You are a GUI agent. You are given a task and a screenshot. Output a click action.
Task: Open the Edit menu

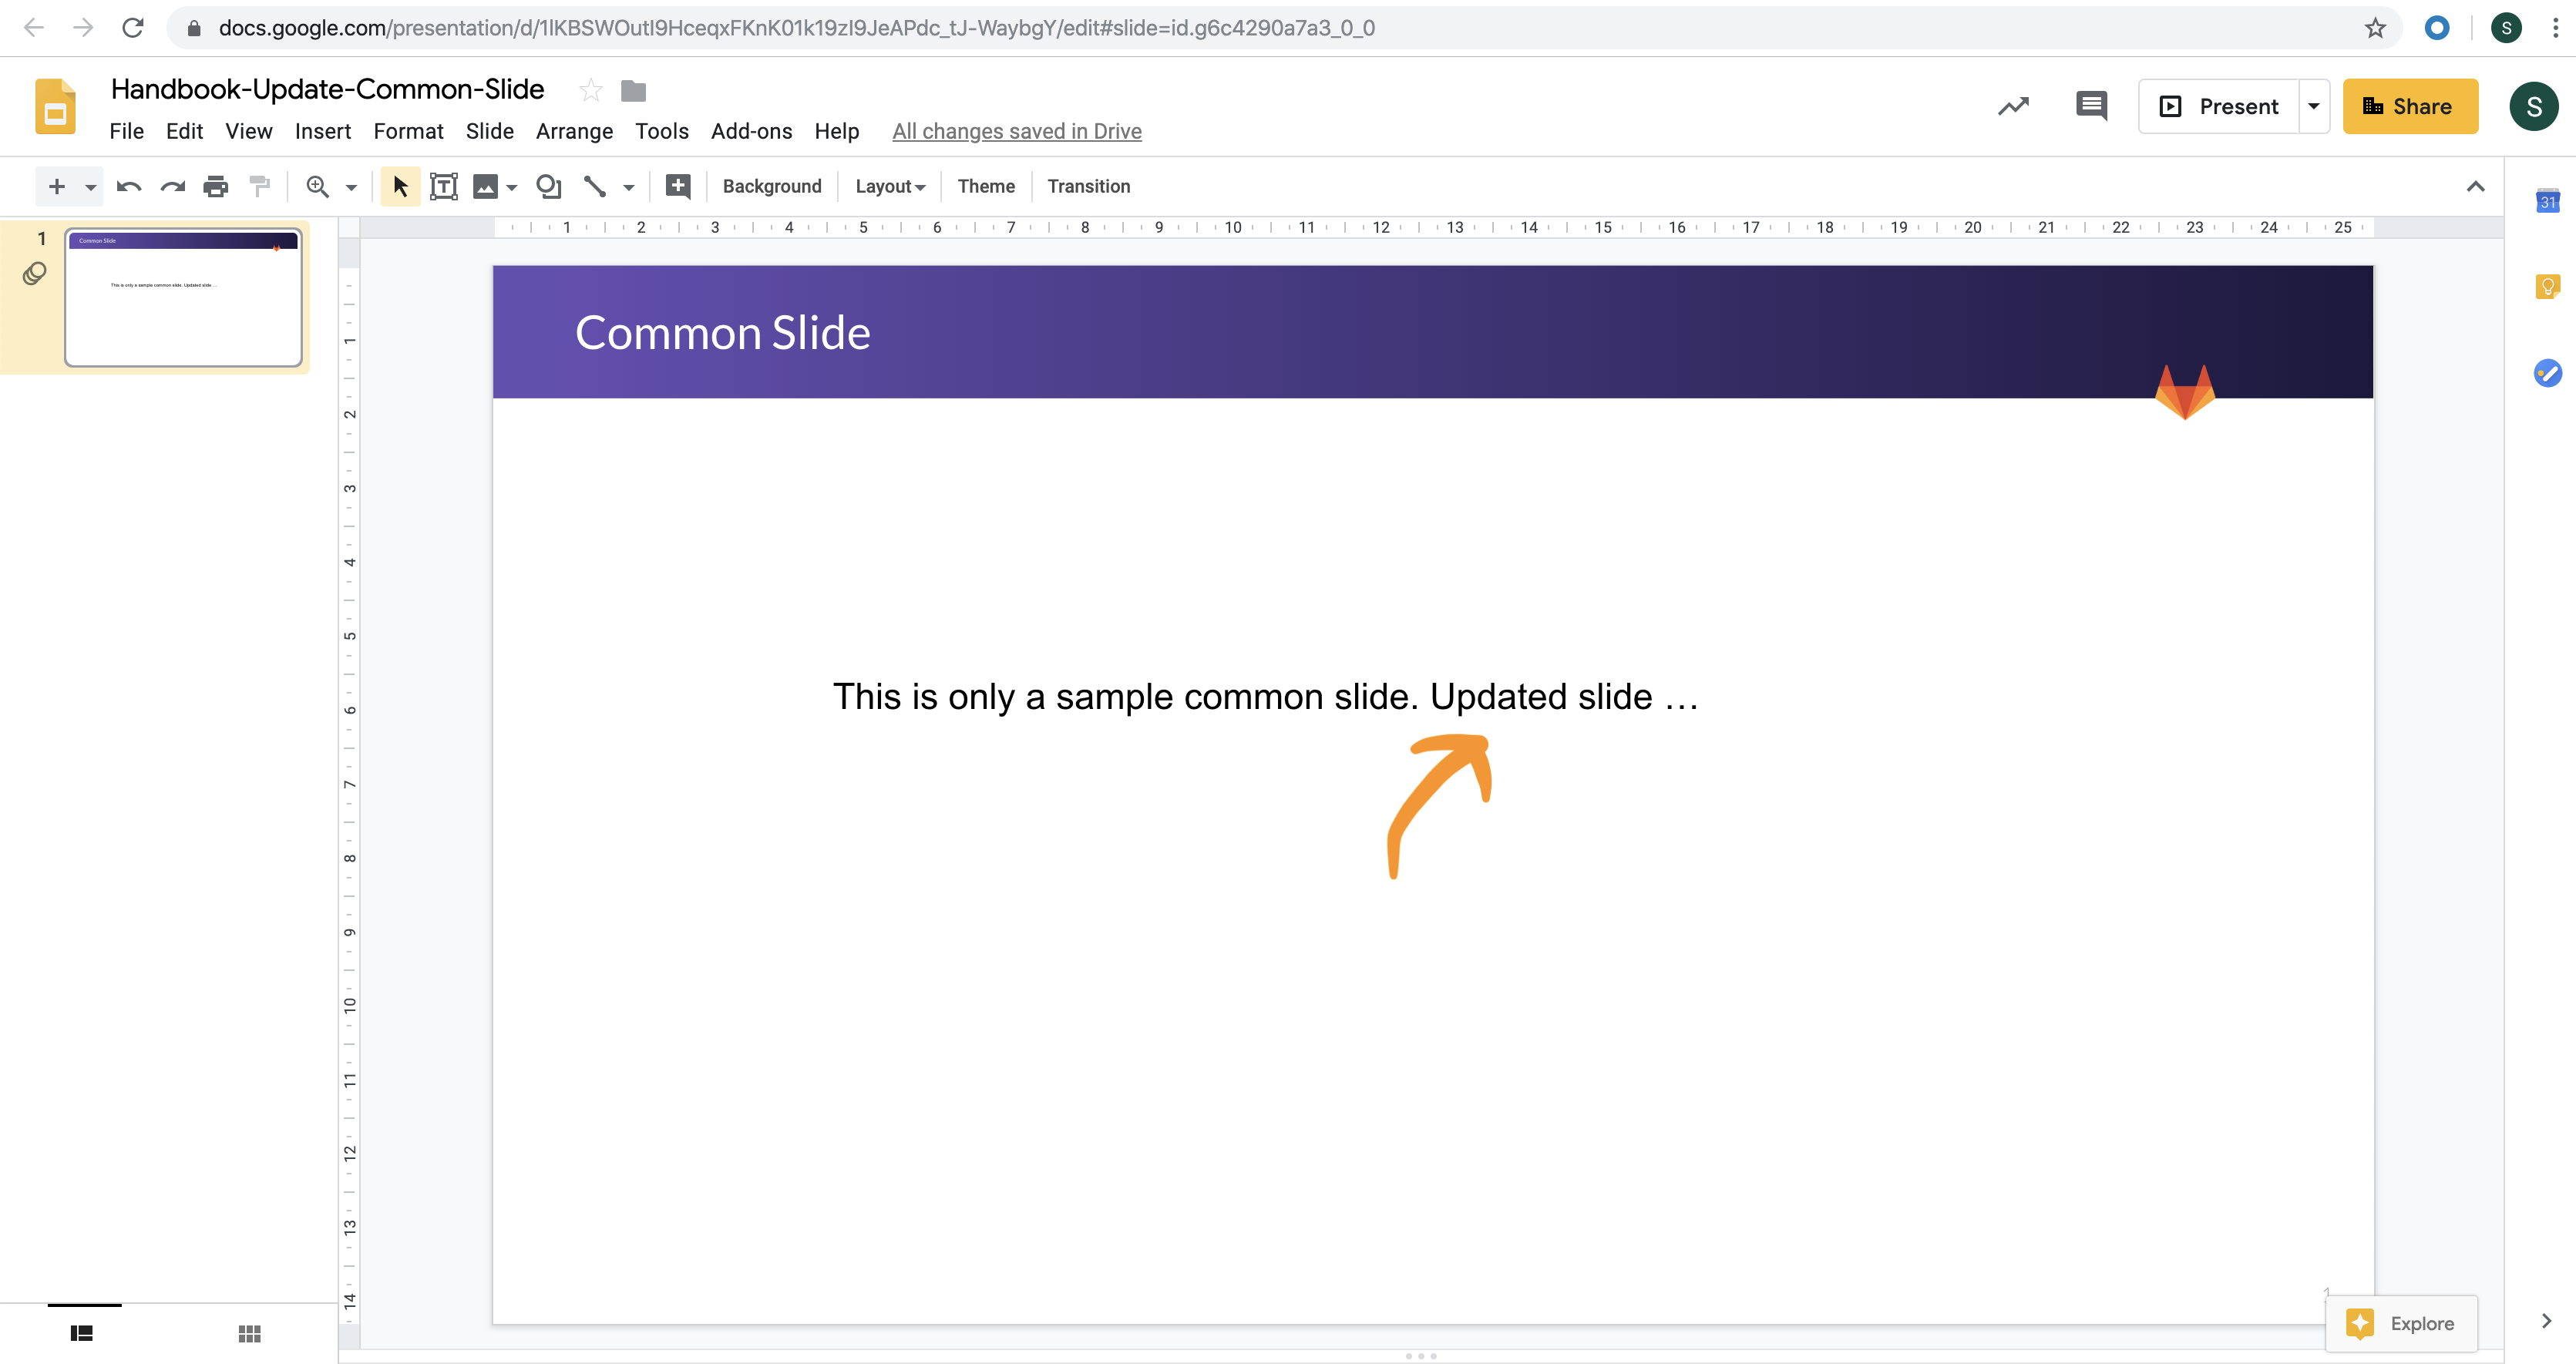(184, 131)
